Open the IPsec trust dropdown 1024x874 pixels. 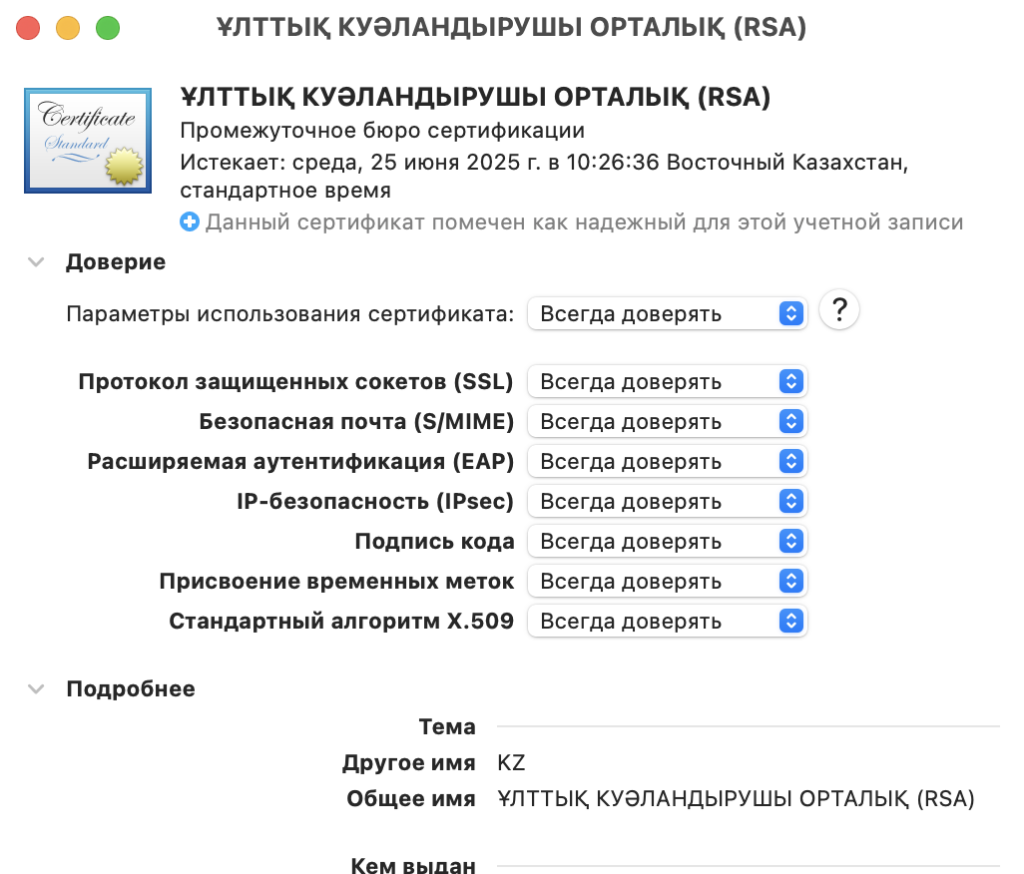pyautogui.click(x=667, y=501)
